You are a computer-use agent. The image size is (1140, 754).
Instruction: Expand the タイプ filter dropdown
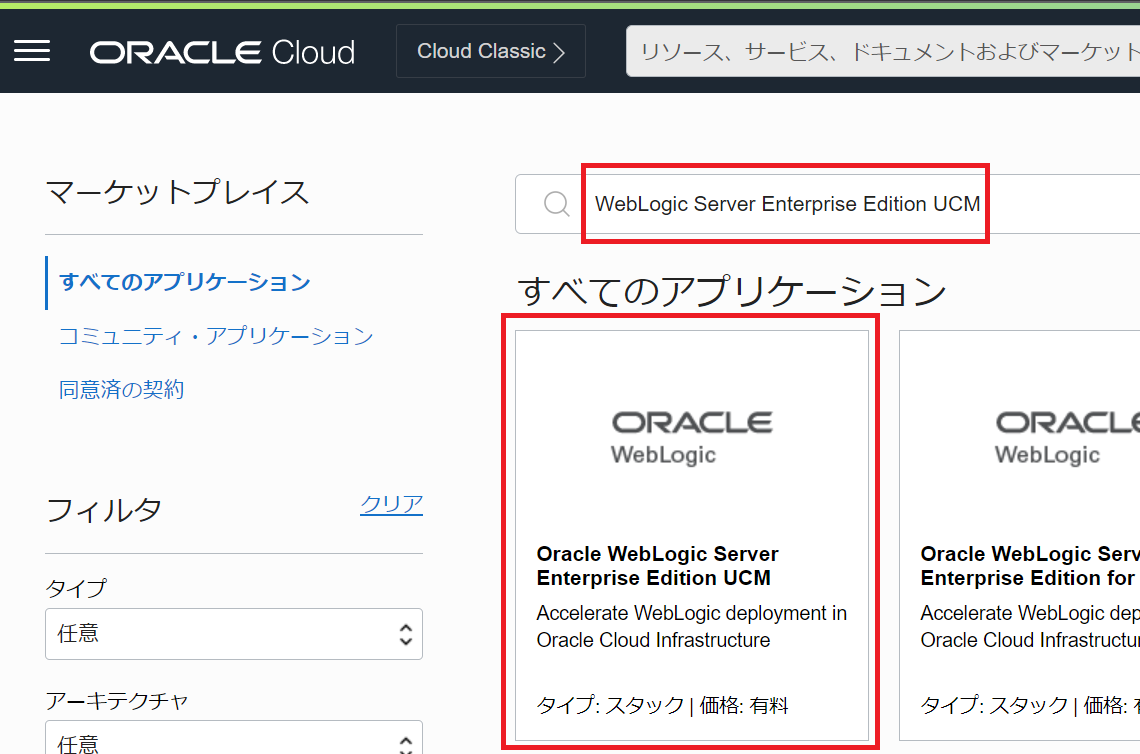[x=233, y=634]
